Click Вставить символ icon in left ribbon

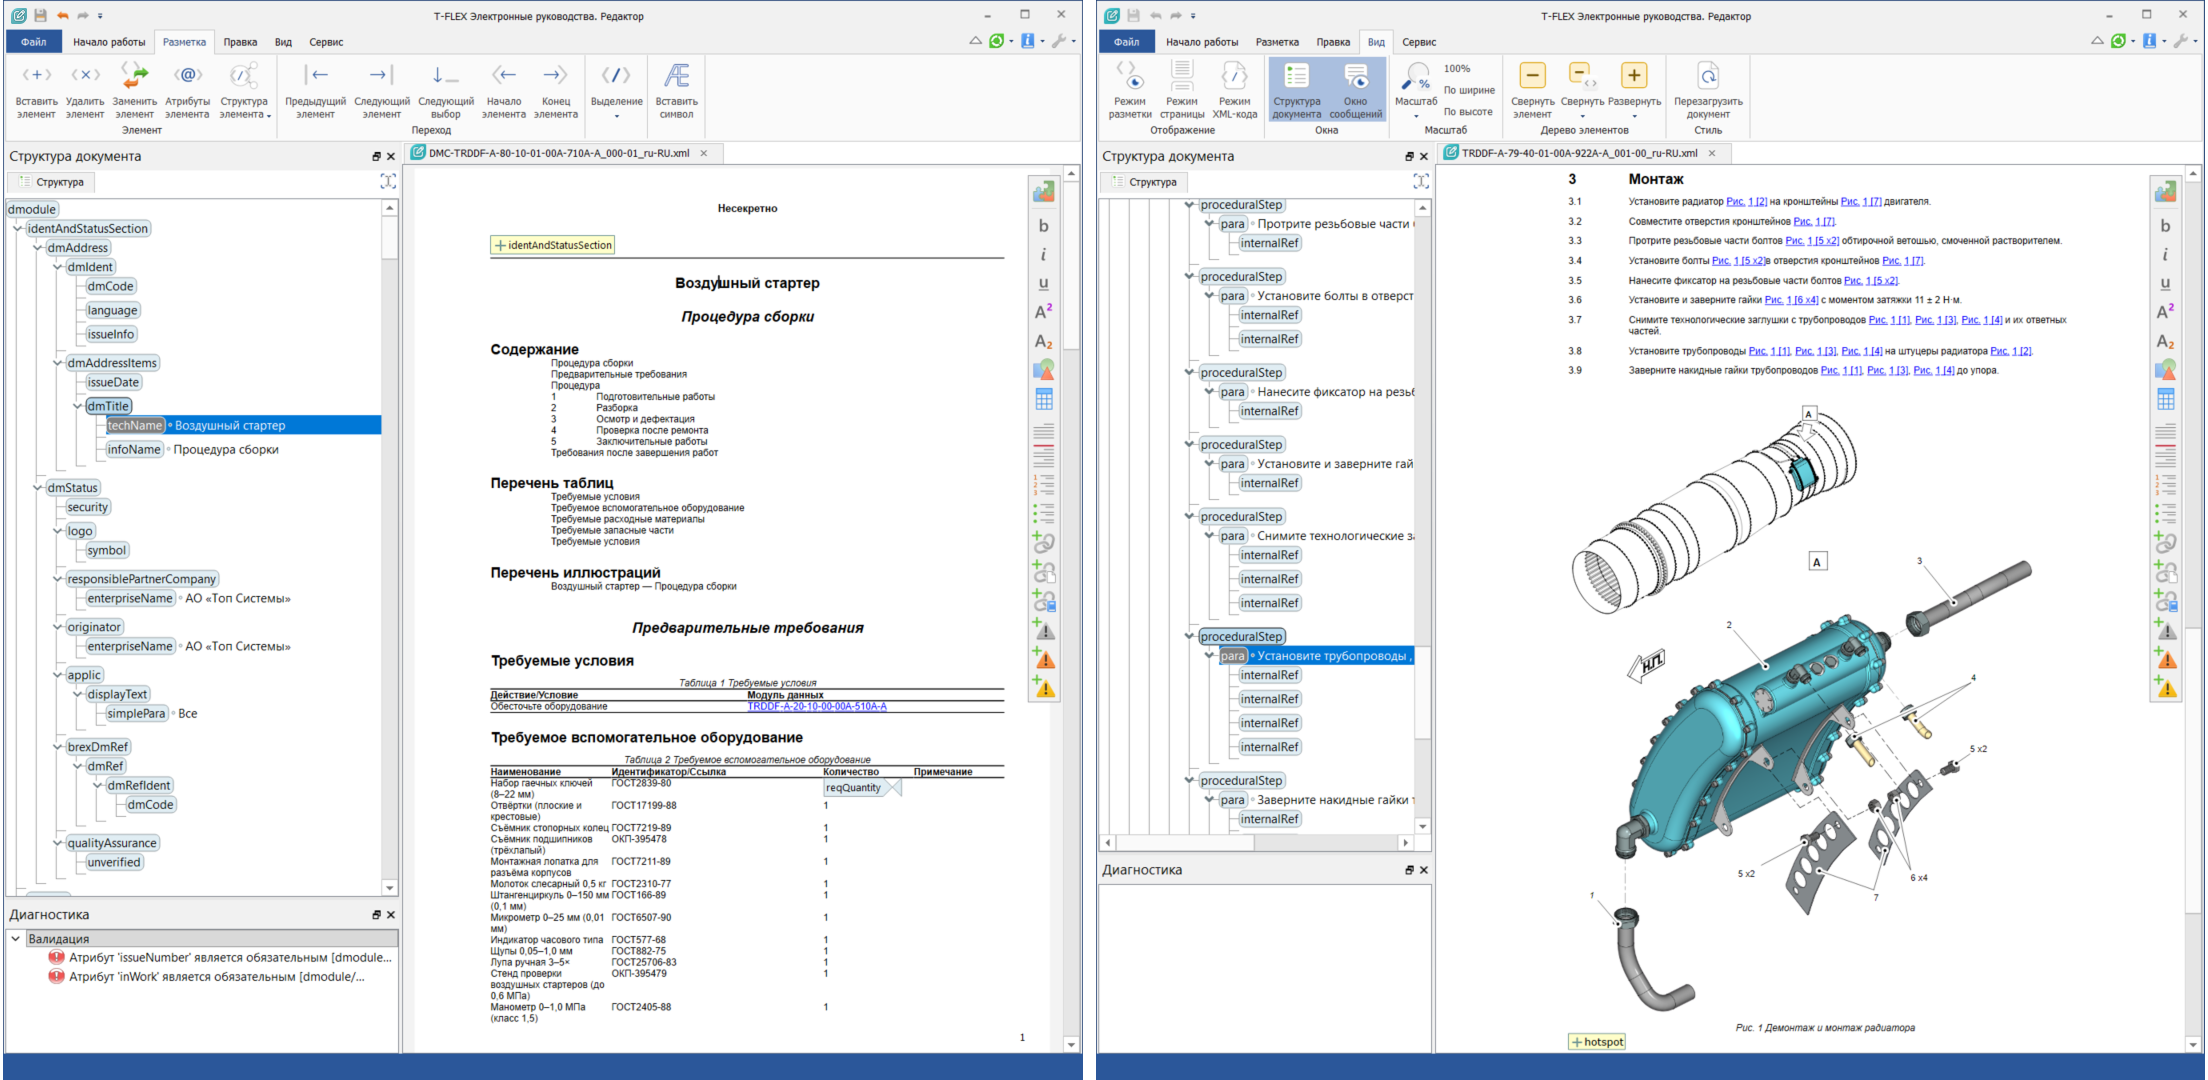tap(677, 89)
